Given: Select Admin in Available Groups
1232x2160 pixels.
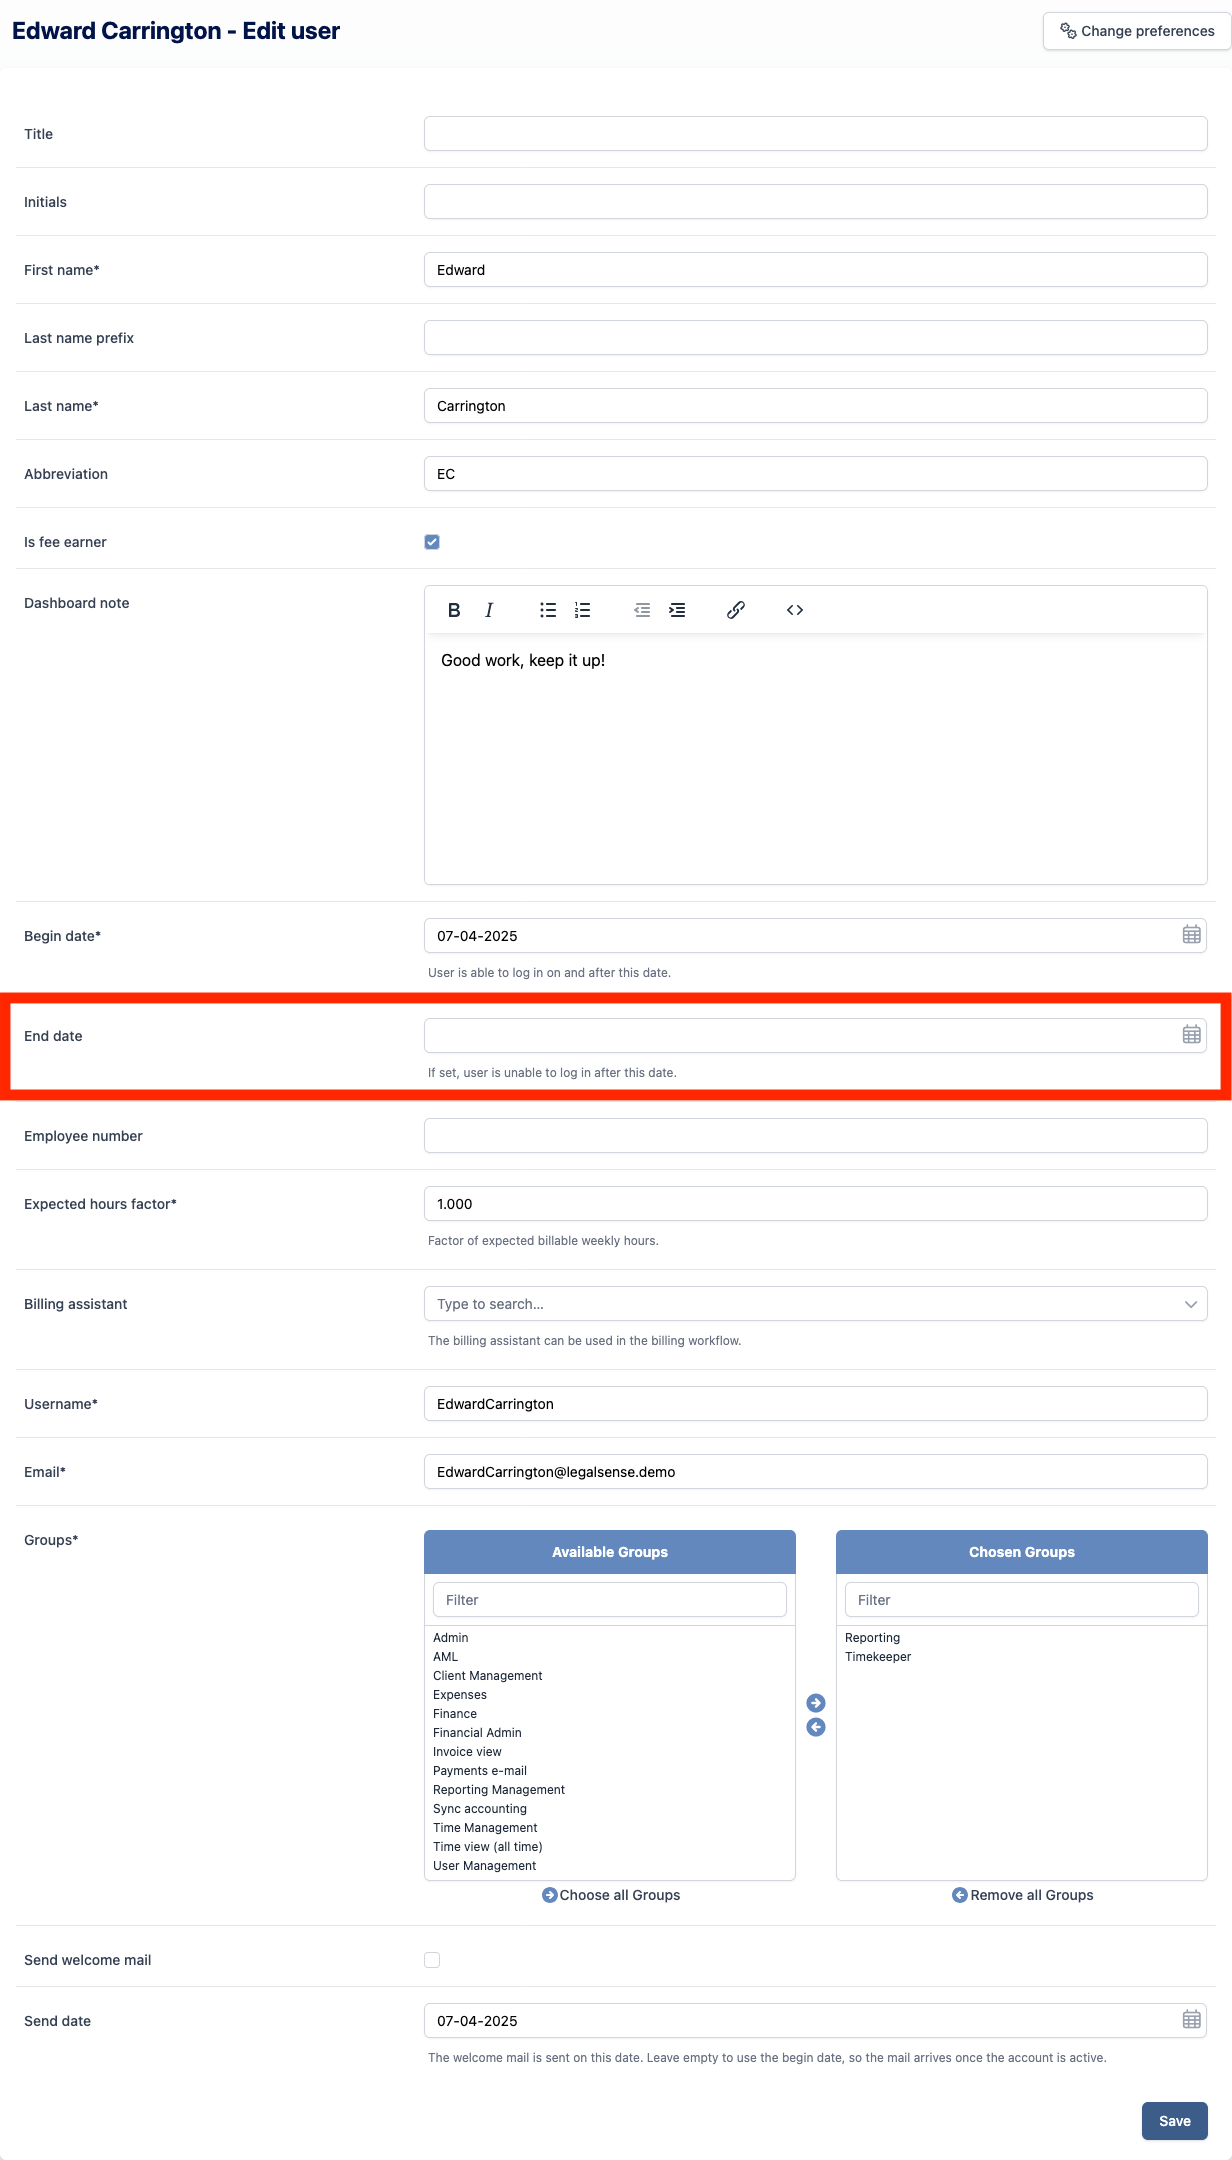Looking at the screenshot, I should click(451, 1638).
